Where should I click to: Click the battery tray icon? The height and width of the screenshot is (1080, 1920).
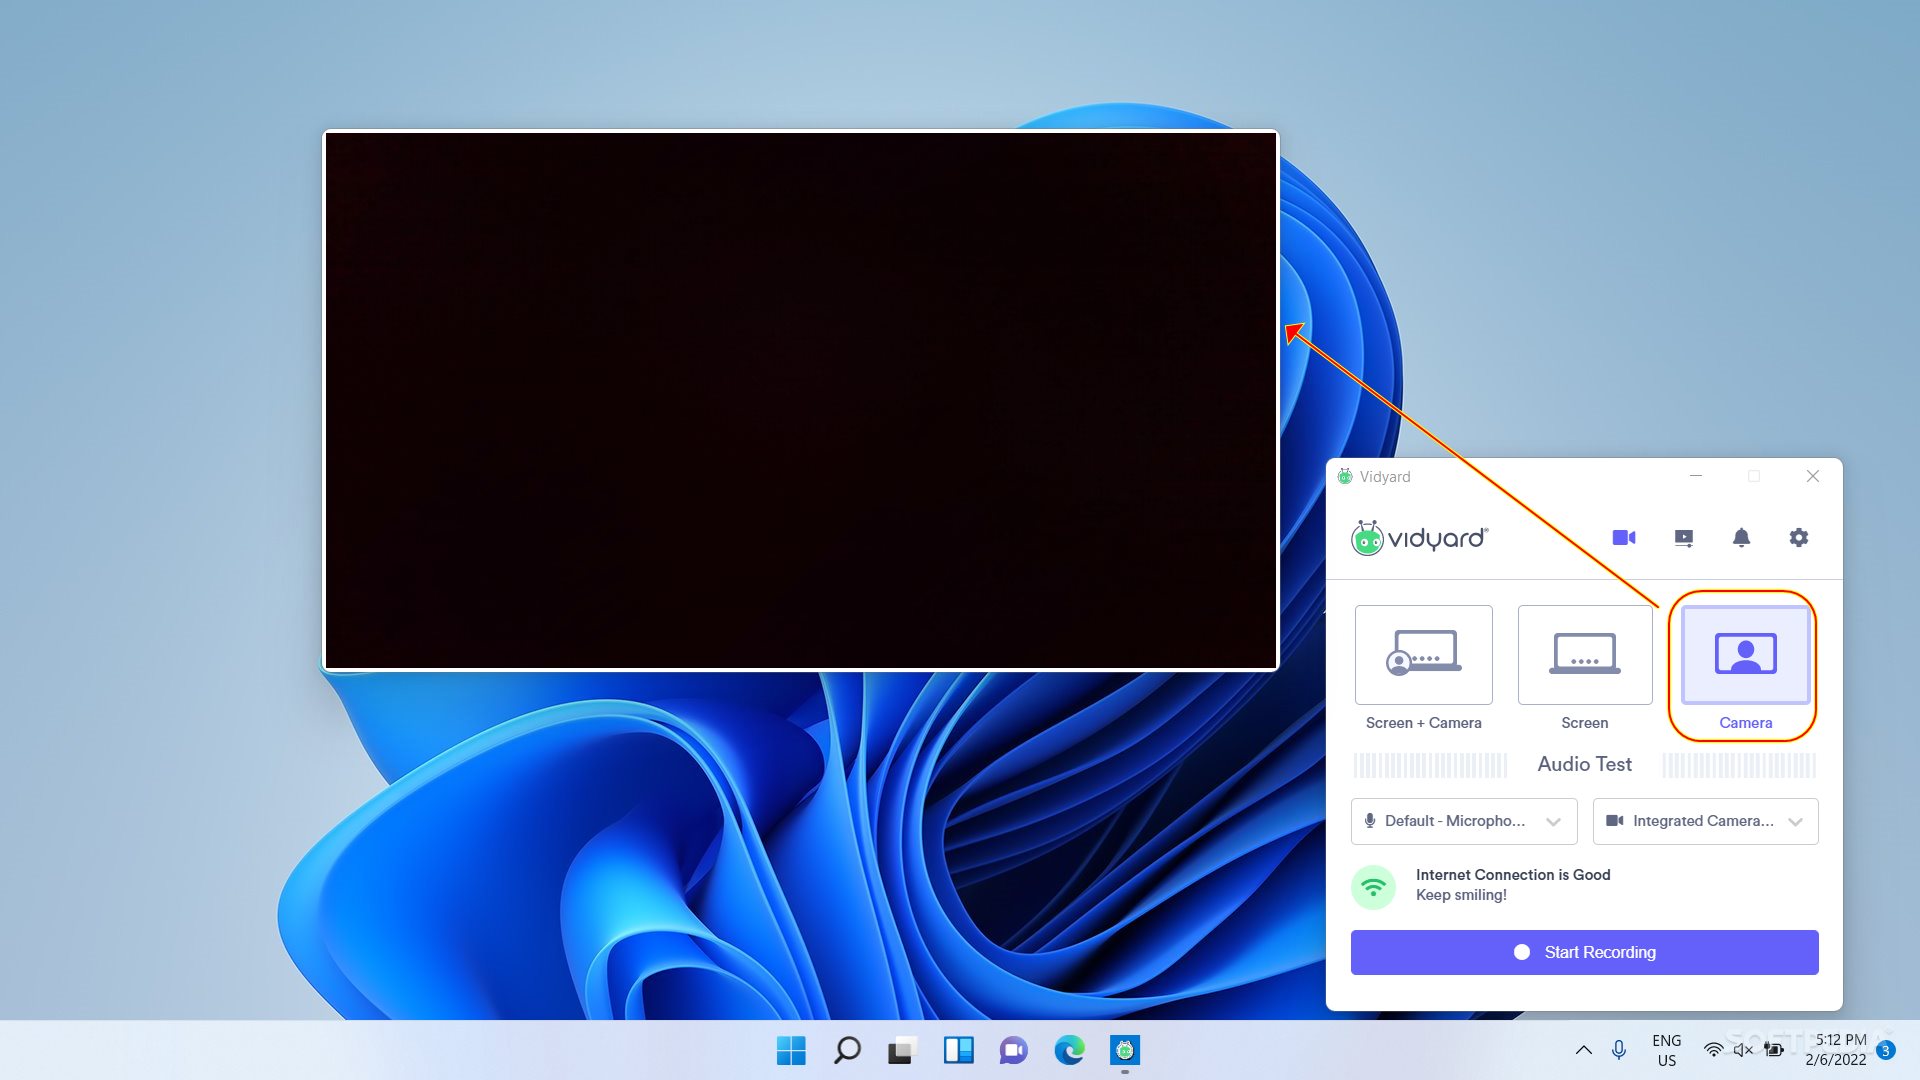[x=1774, y=1050]
